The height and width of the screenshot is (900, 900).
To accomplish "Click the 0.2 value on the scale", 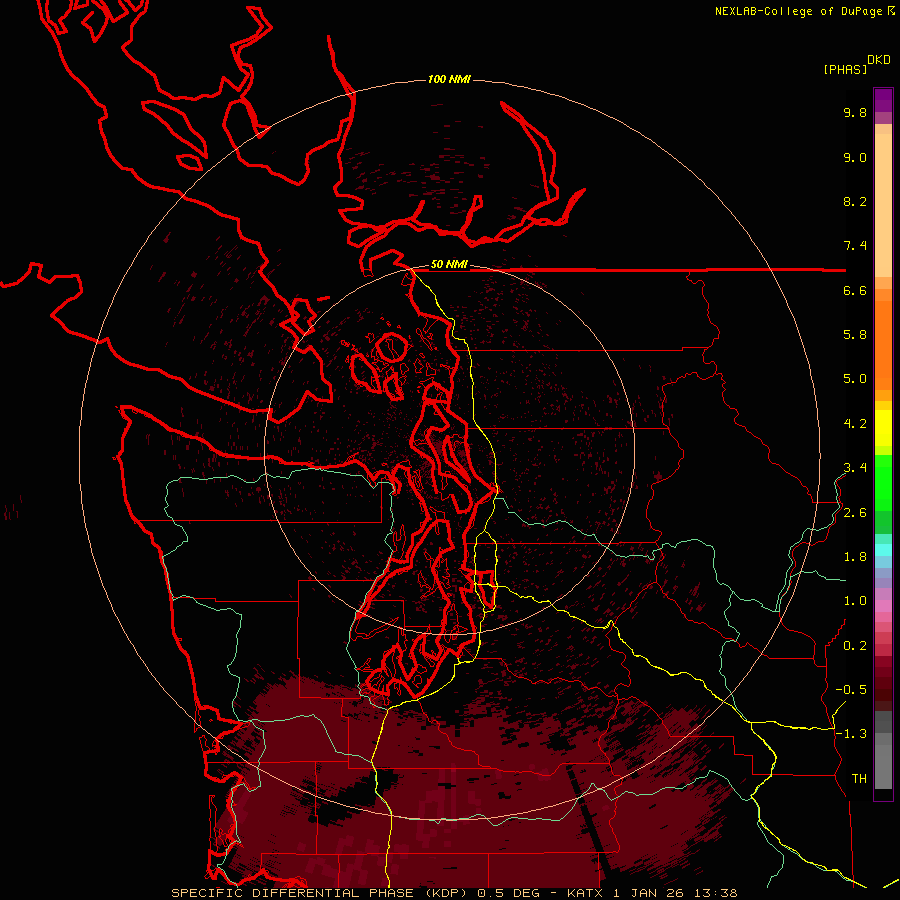I will coord(855,646).
